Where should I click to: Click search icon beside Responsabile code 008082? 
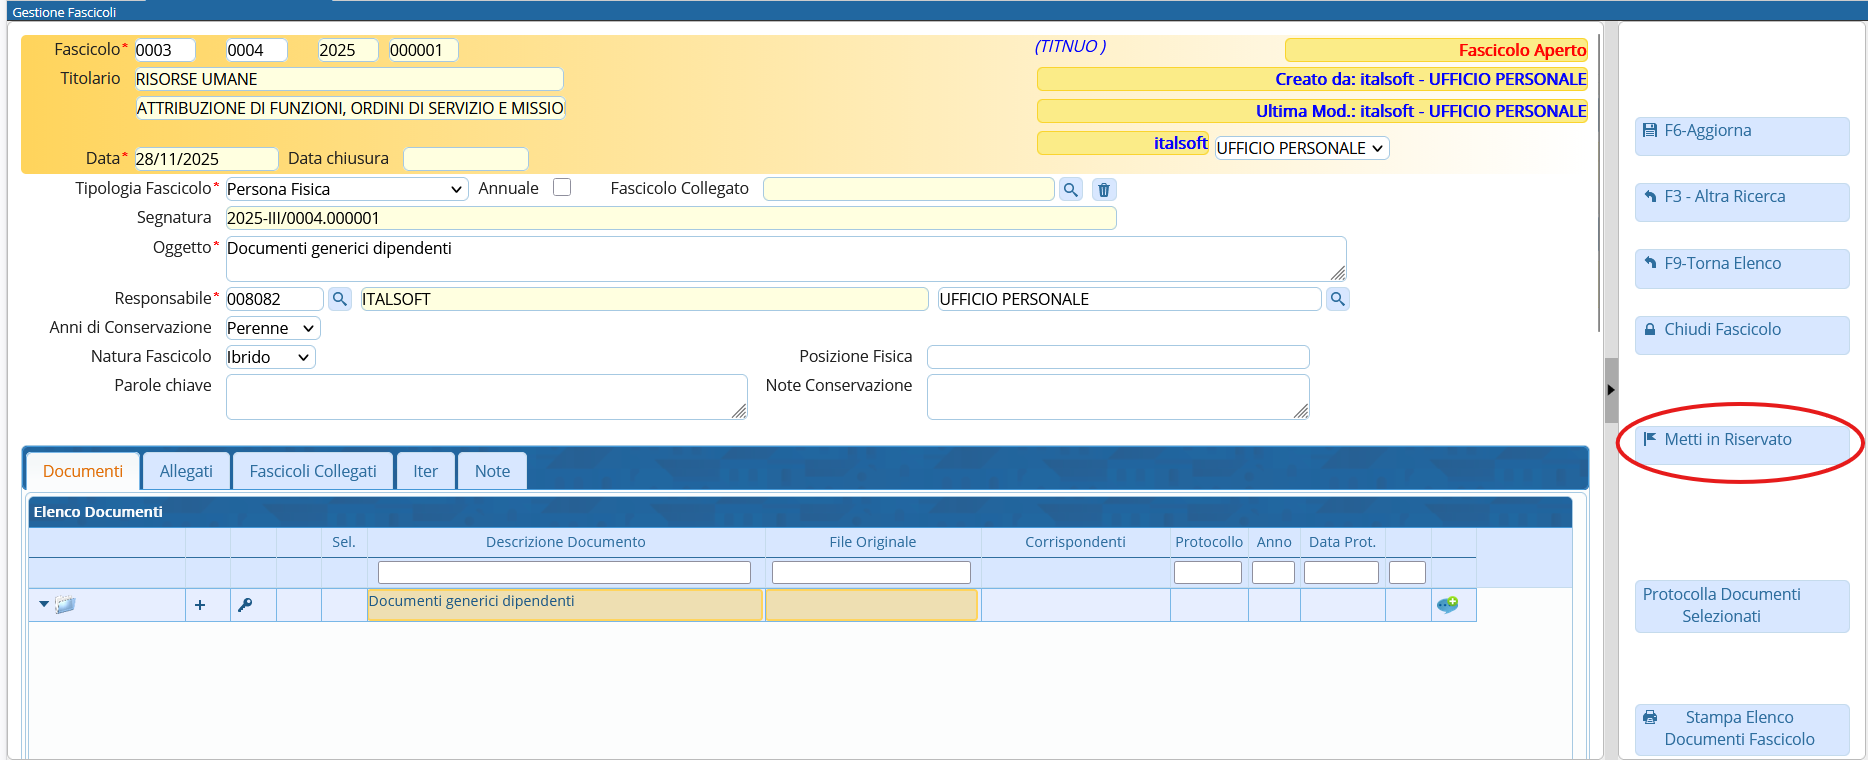pos(340,299)
